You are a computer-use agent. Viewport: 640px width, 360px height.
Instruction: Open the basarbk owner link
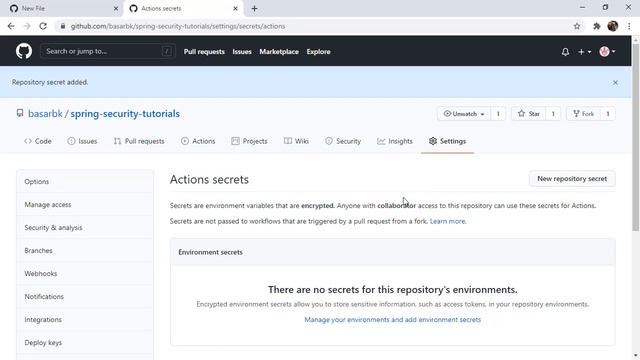point(45,113)
